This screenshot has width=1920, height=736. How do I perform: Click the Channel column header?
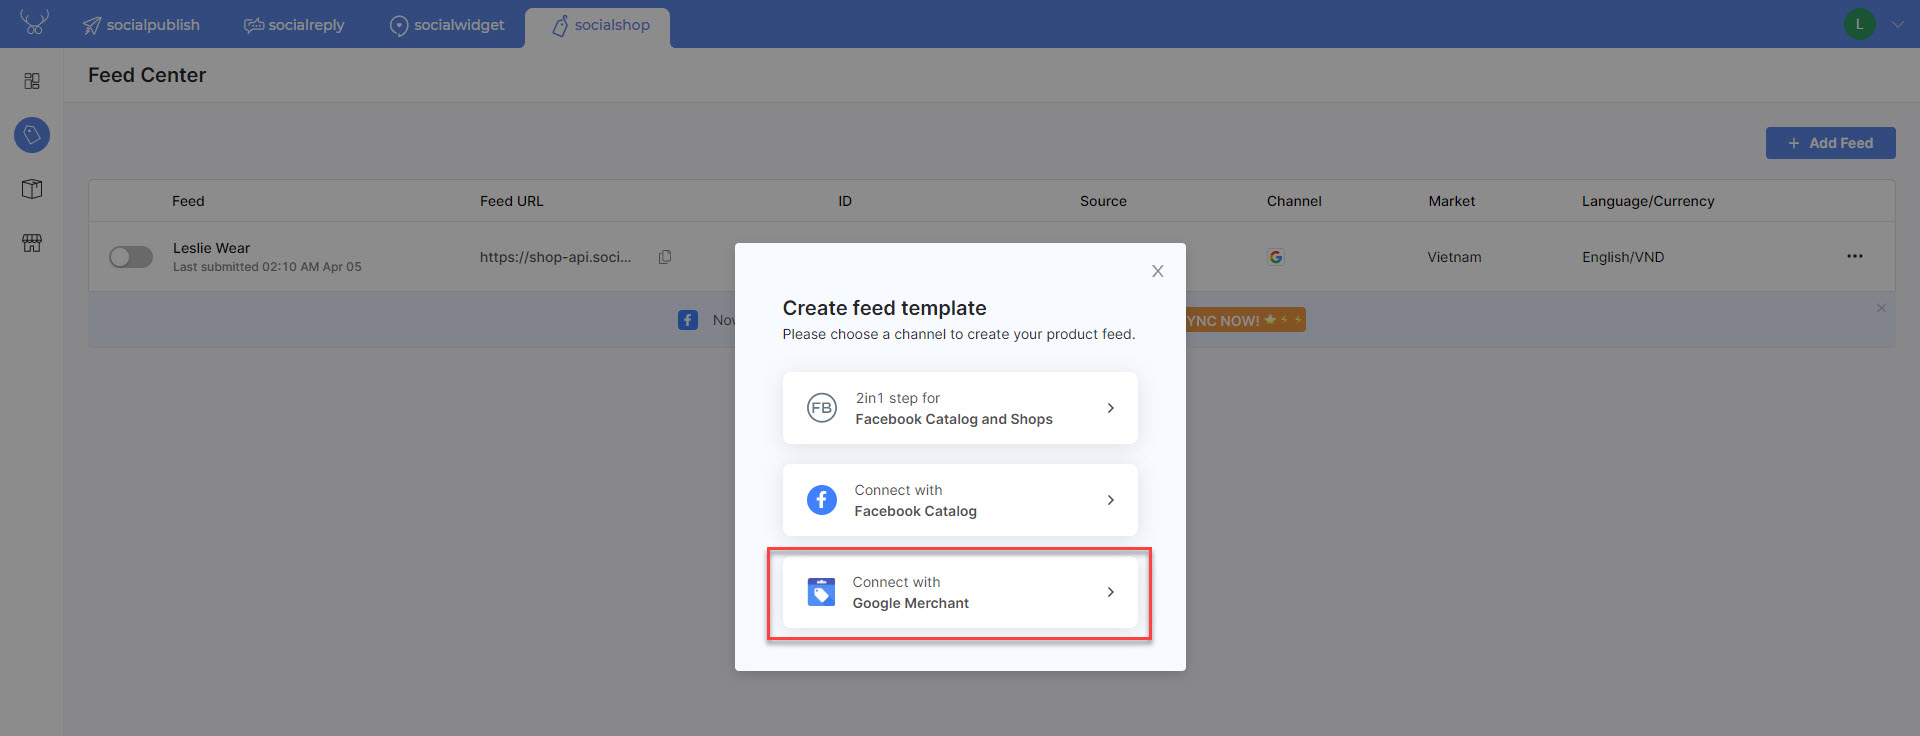click(x=1294, y=201)
